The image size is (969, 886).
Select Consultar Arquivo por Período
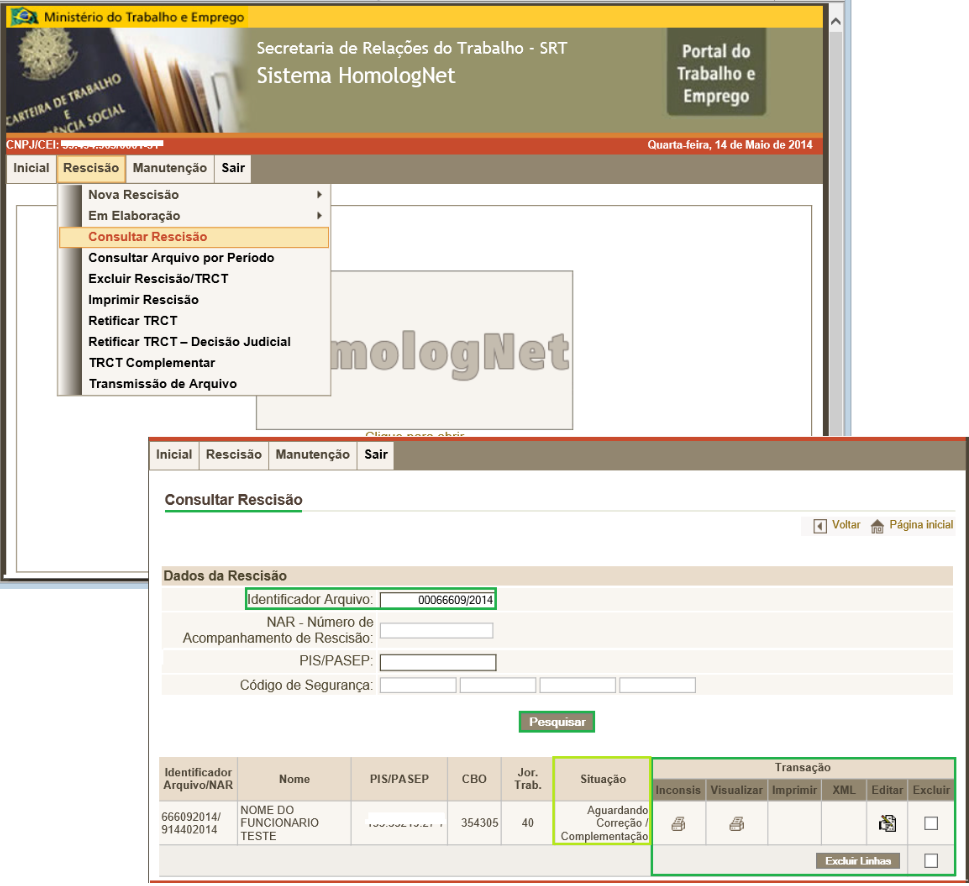(x=181, y=258)
